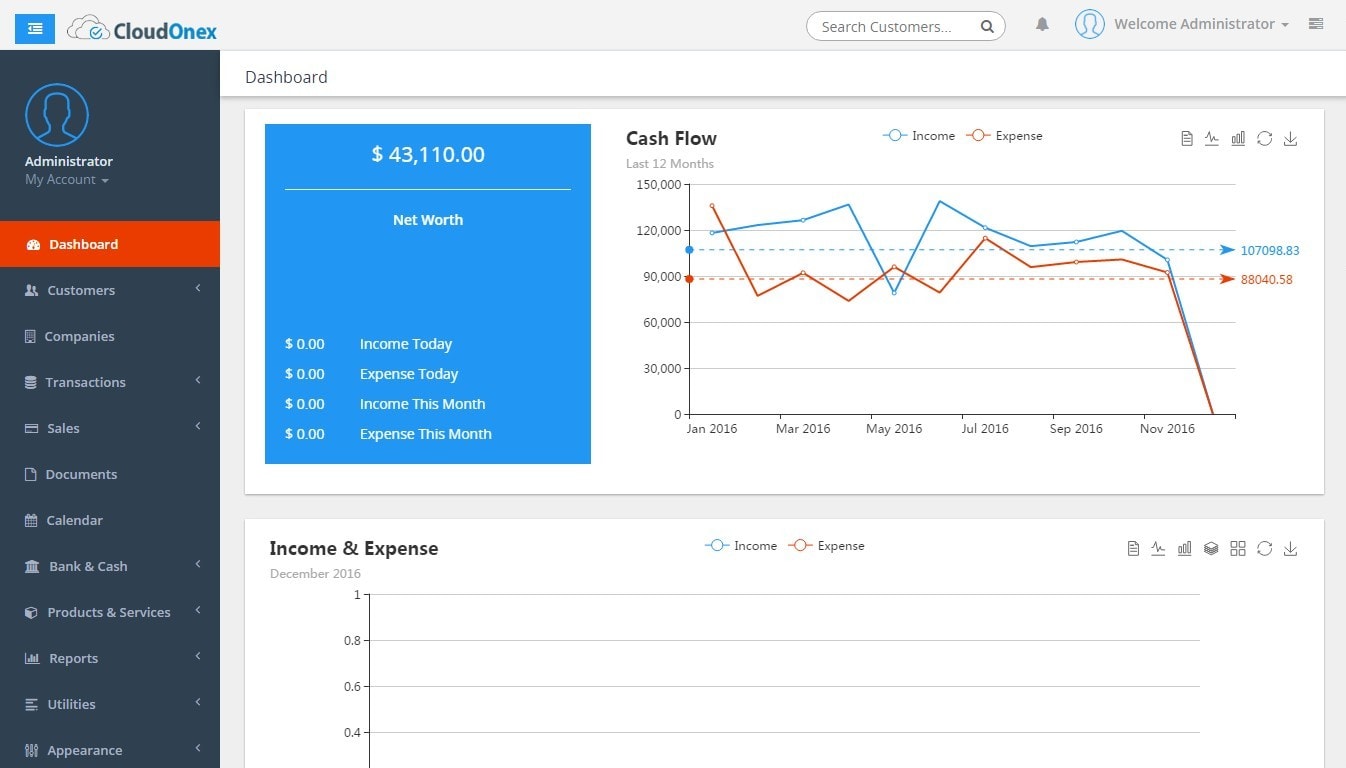Open the Documents menu item
The image size is (1346, 768).
pyautogui.click(x=110, y=474)
